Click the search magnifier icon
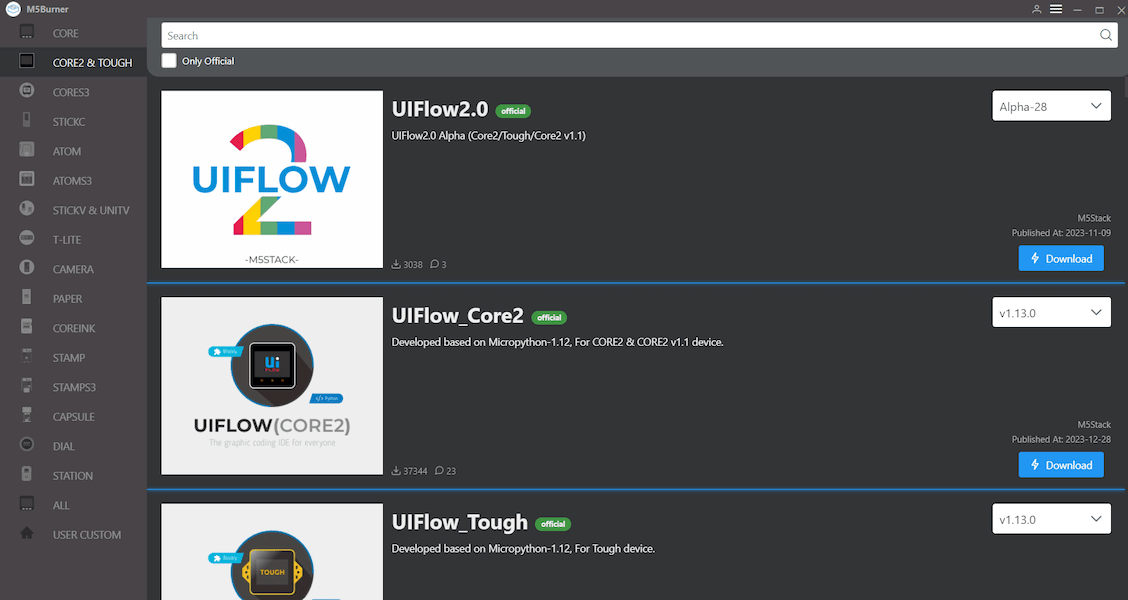The height and width of the screenshot is (600, 1128). coord(1106,35)
